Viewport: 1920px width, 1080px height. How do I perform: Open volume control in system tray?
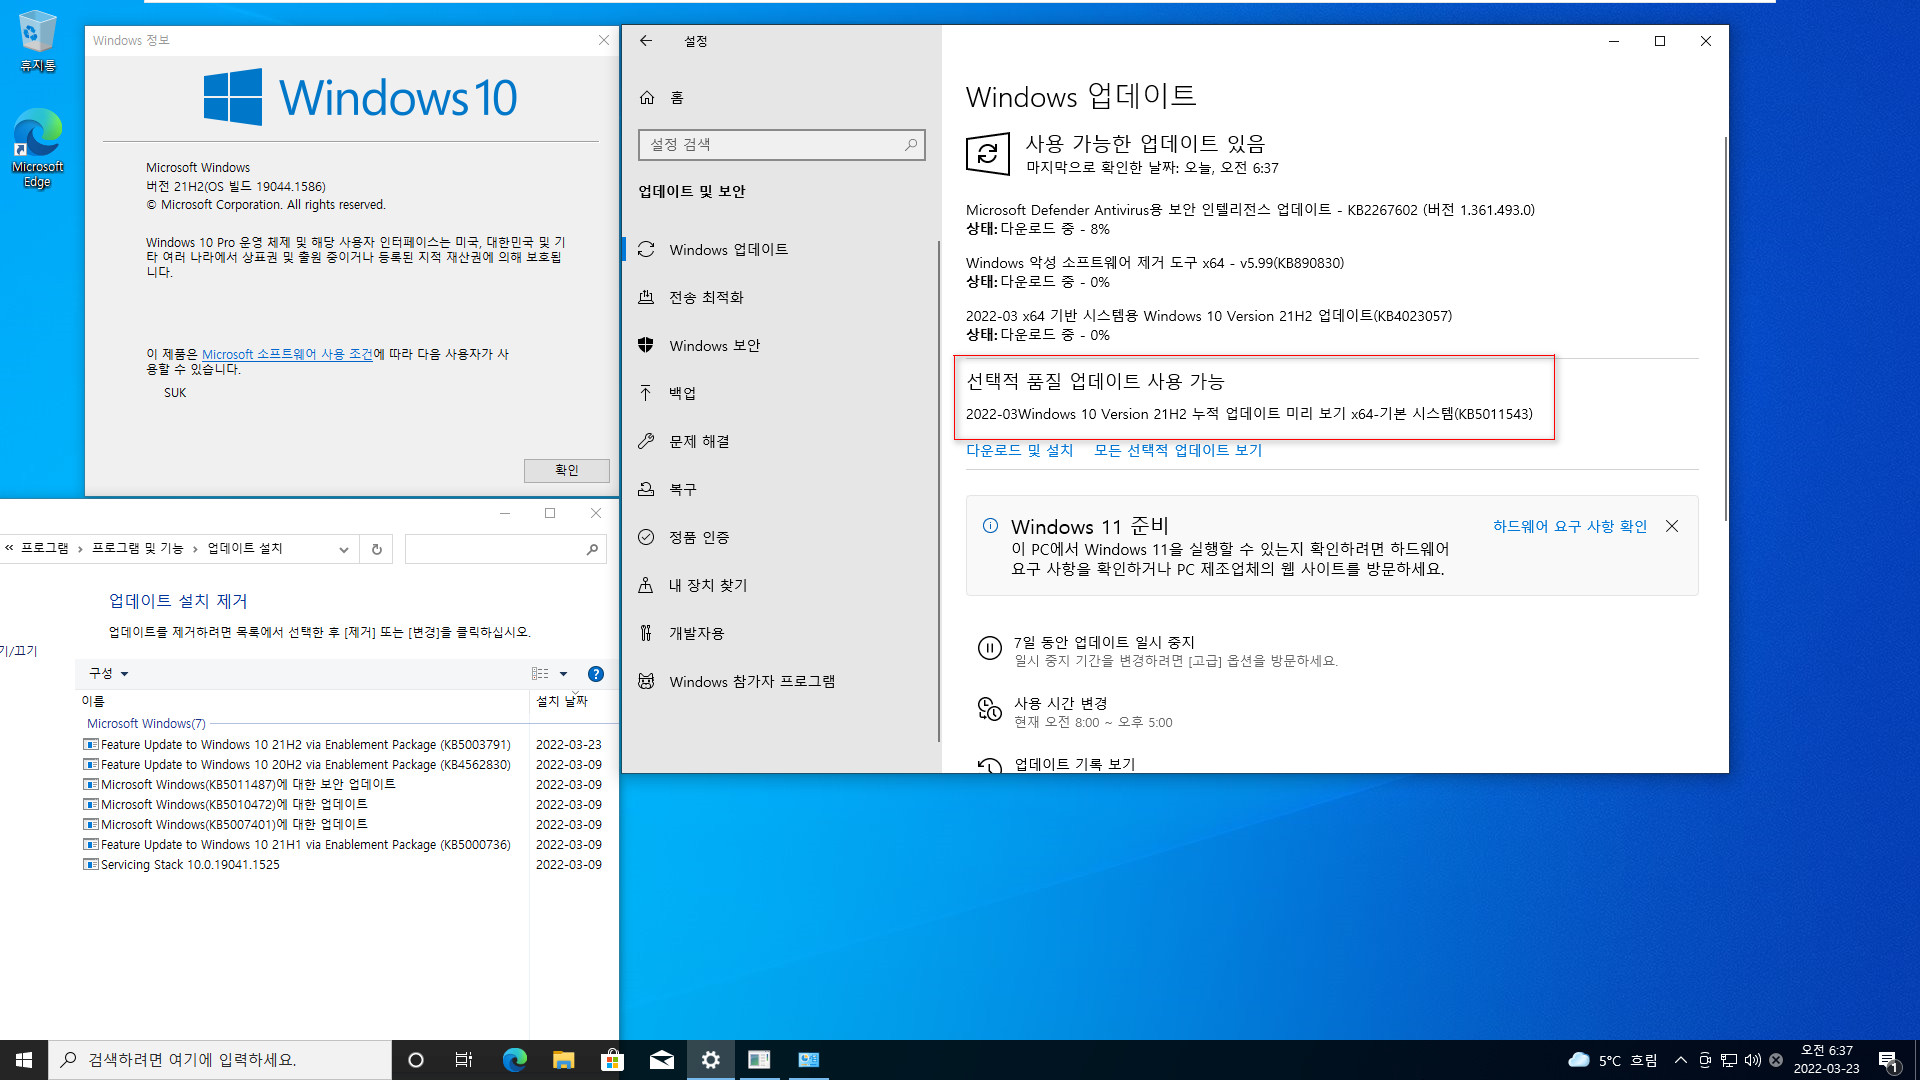click(x=1753, y=1060)
